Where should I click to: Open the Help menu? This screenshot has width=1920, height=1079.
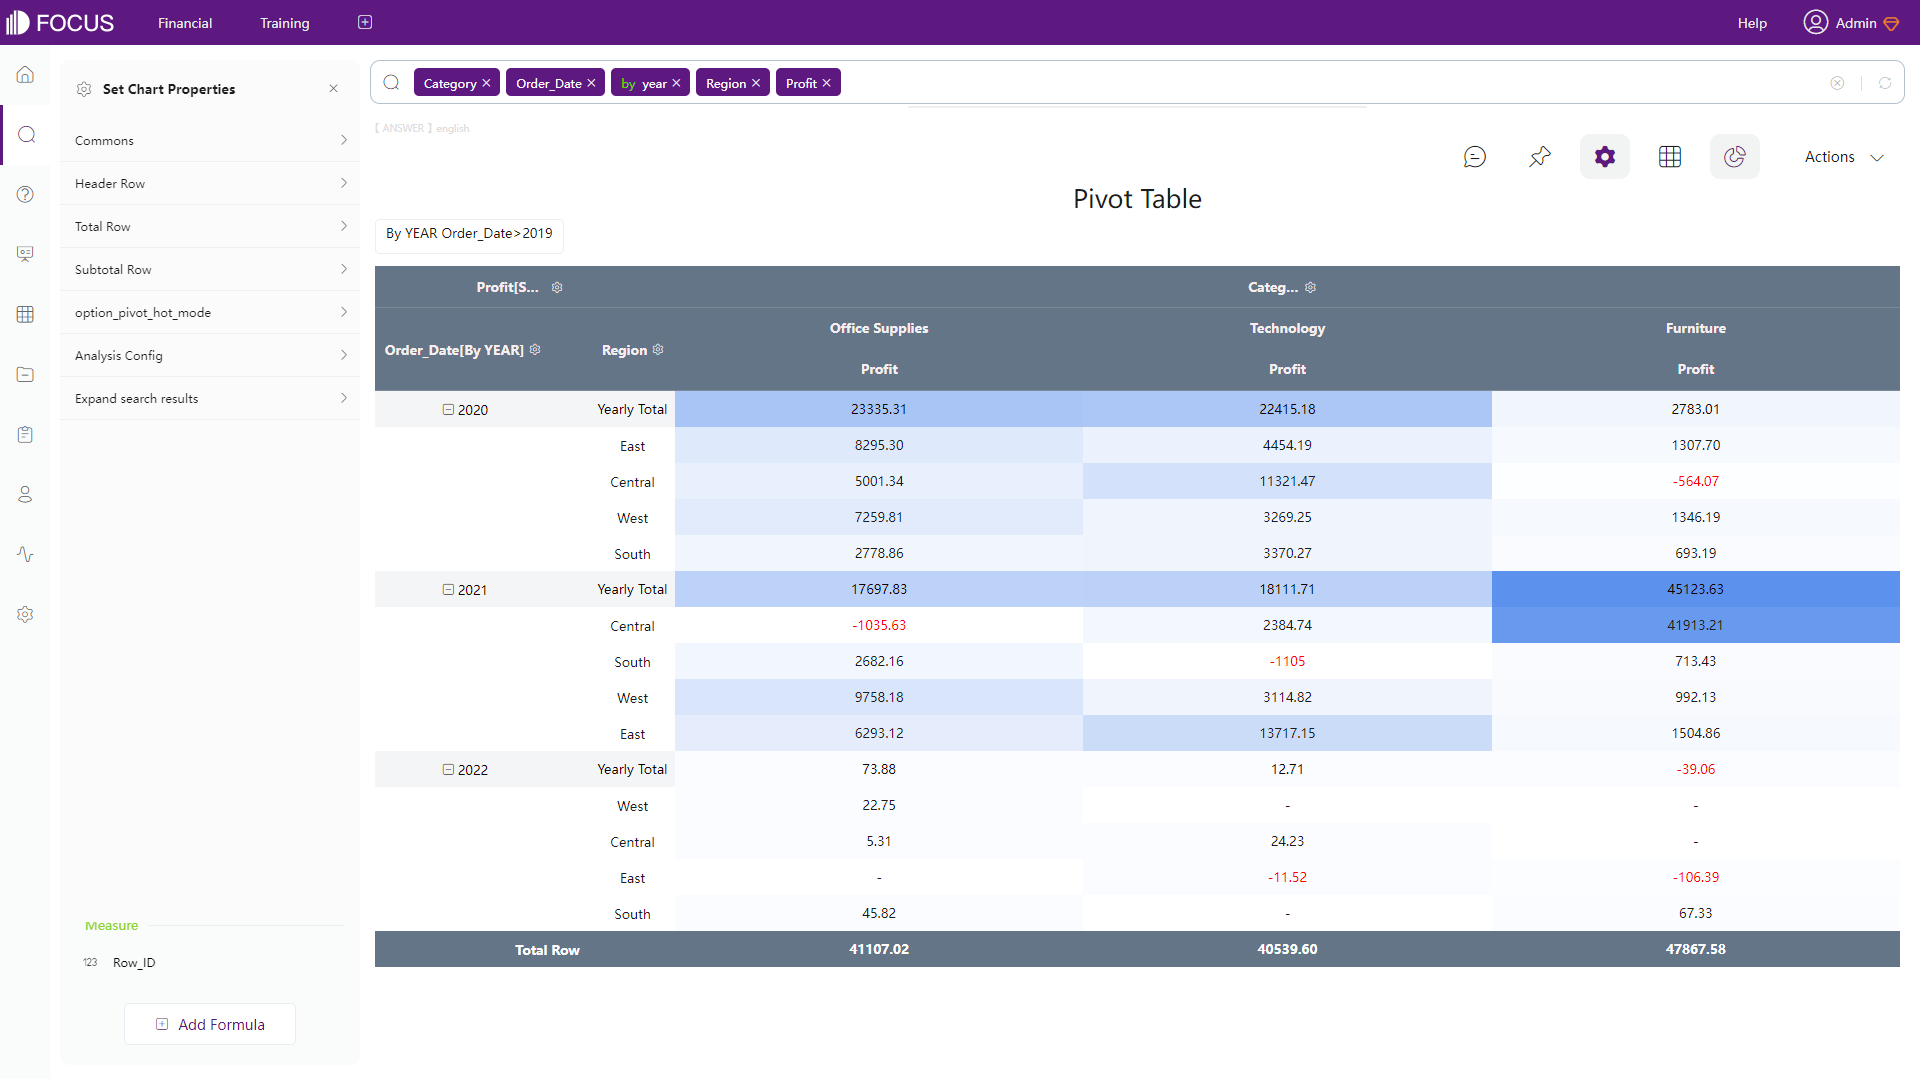[x=1752, y=23]
